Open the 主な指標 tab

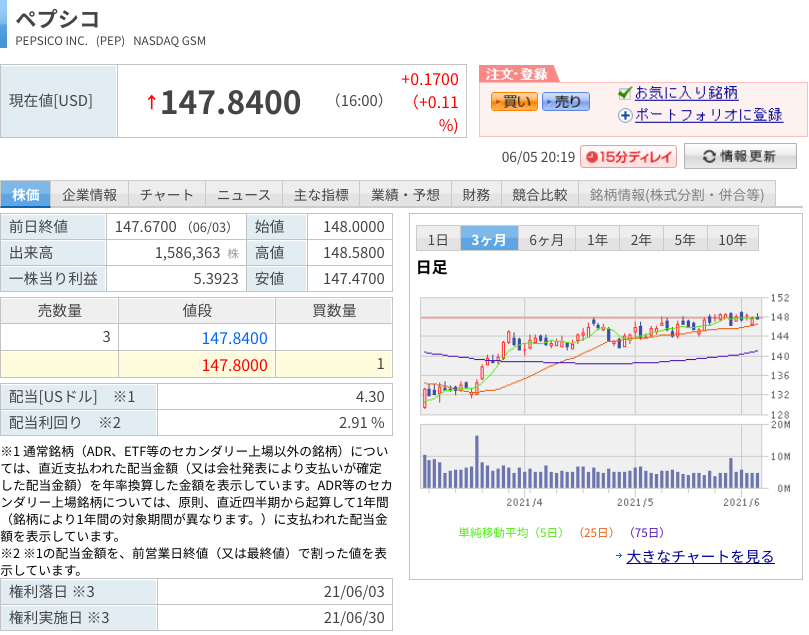point(321,194)
